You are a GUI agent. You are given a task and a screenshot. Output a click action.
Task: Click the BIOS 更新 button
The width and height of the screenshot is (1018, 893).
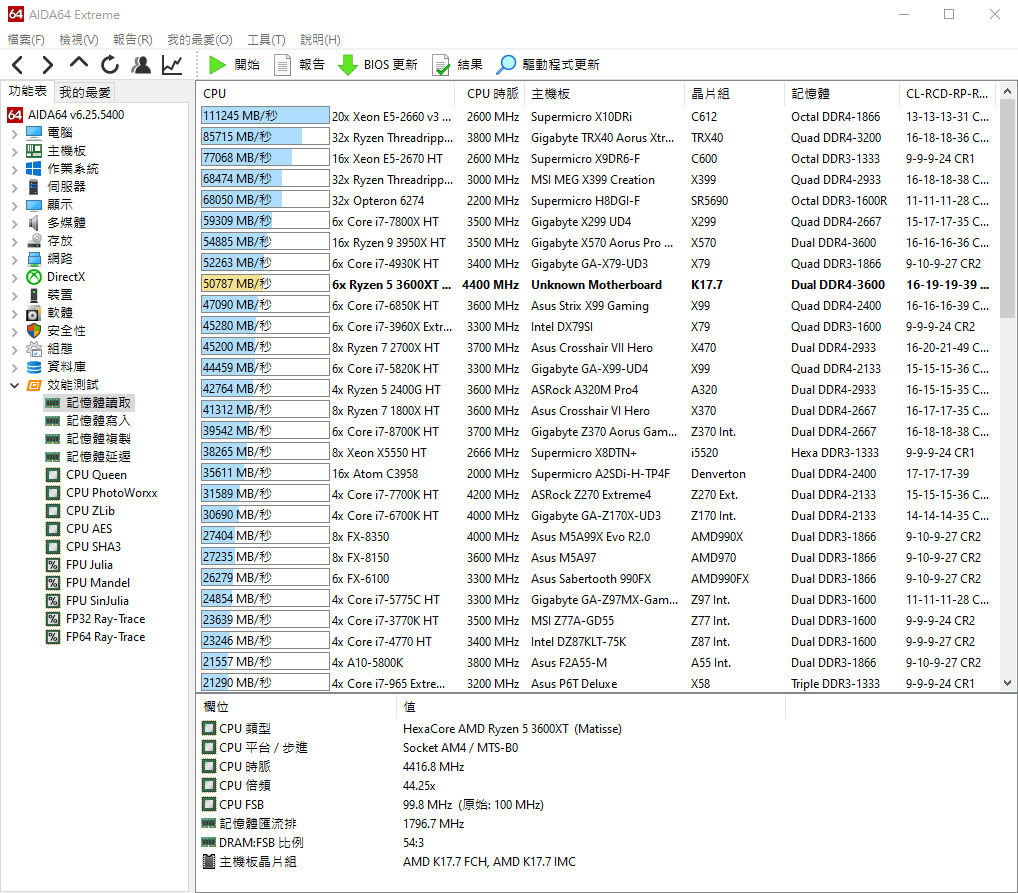[378, 64]
